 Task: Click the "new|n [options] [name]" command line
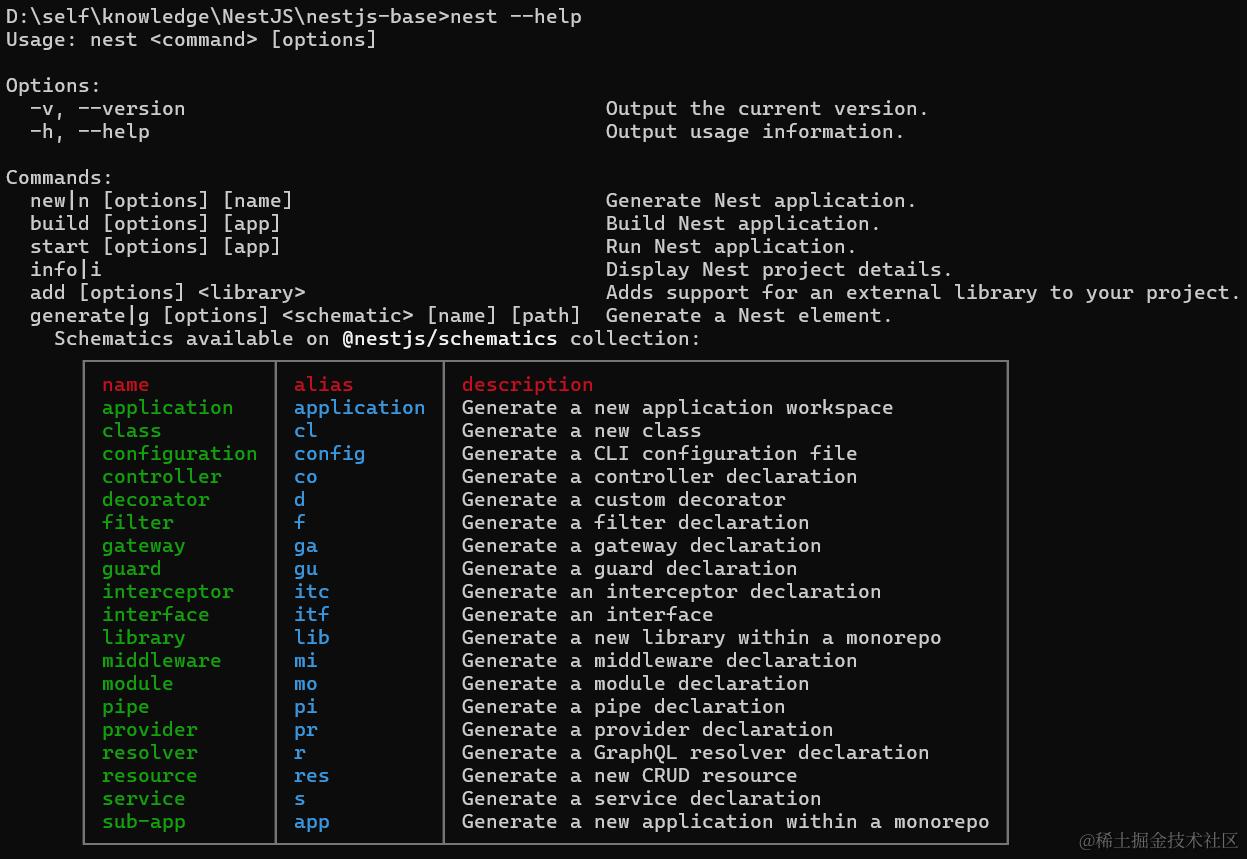pyautogui.click(x=161, y=200)
